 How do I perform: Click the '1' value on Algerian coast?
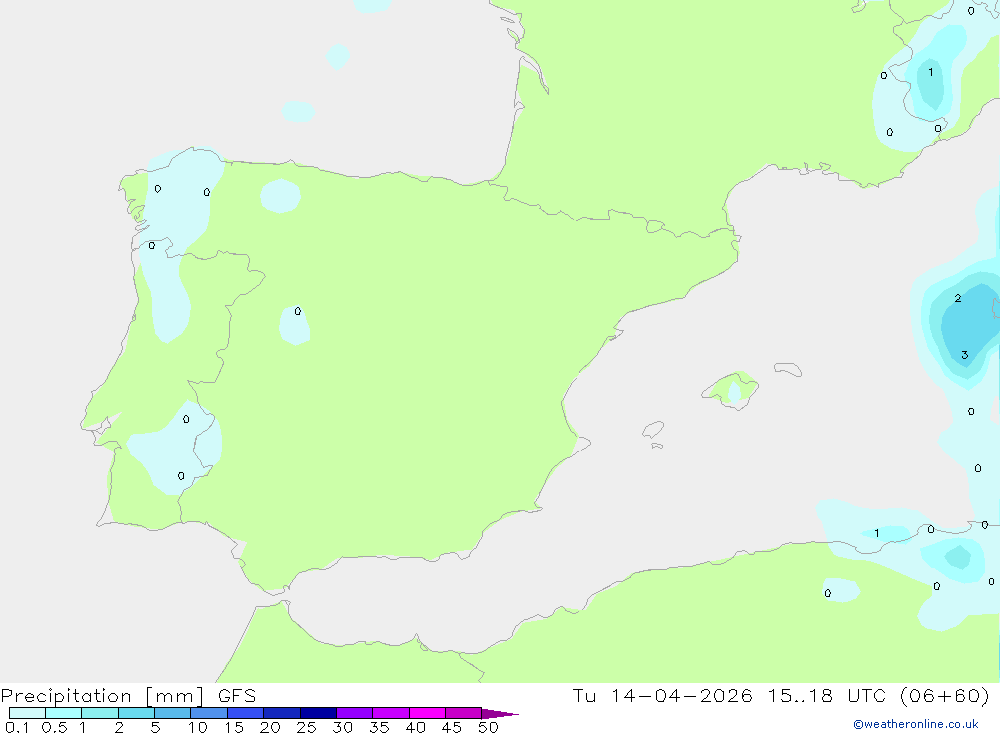coord(877,533)
